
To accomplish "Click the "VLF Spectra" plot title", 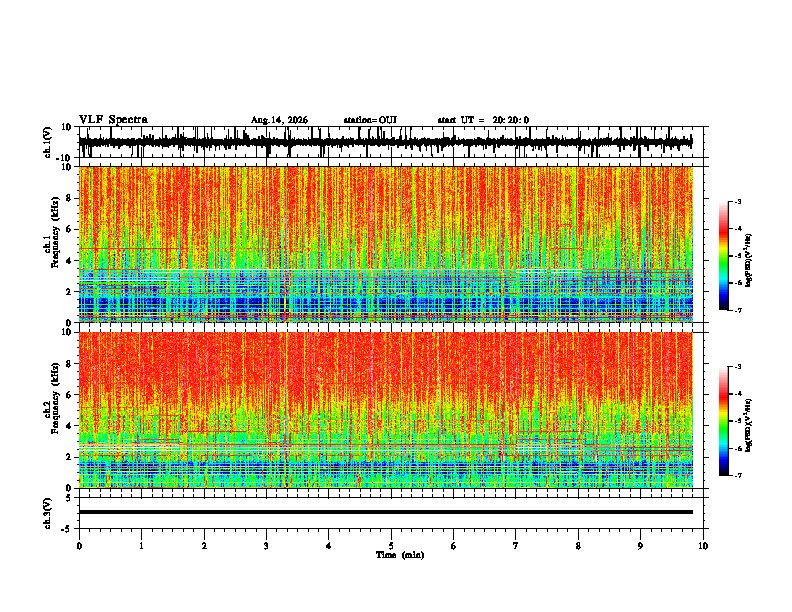I will 113,119.
